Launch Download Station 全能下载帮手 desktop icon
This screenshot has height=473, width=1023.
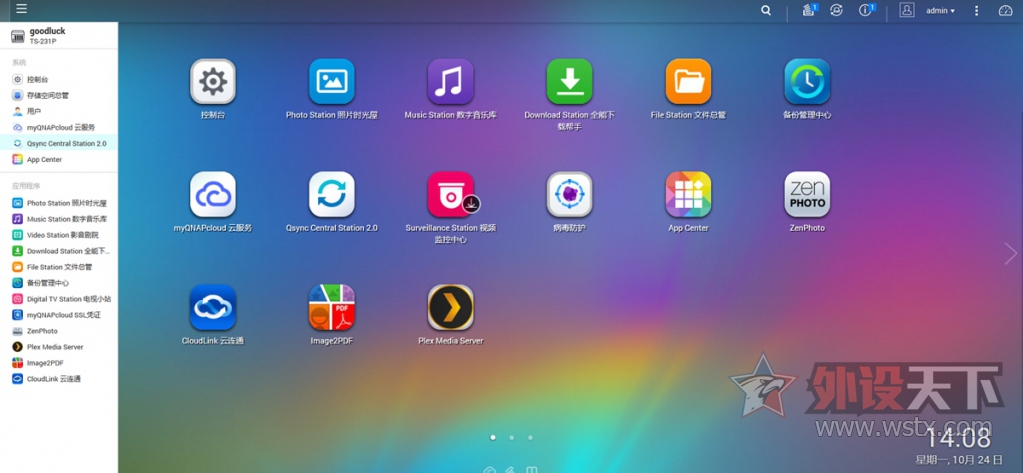[x=569, y=82]
